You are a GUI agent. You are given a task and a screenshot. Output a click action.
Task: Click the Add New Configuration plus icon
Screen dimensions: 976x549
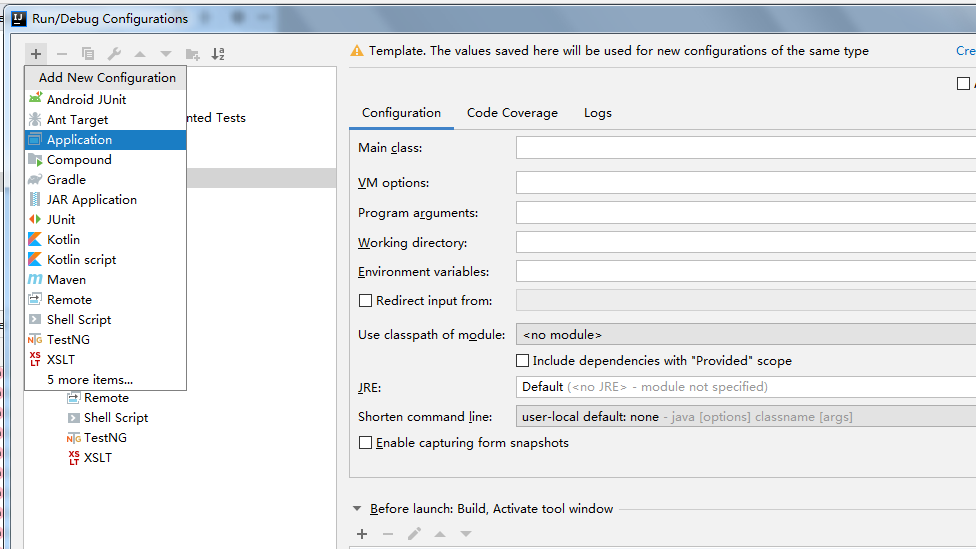pos(35,54)
